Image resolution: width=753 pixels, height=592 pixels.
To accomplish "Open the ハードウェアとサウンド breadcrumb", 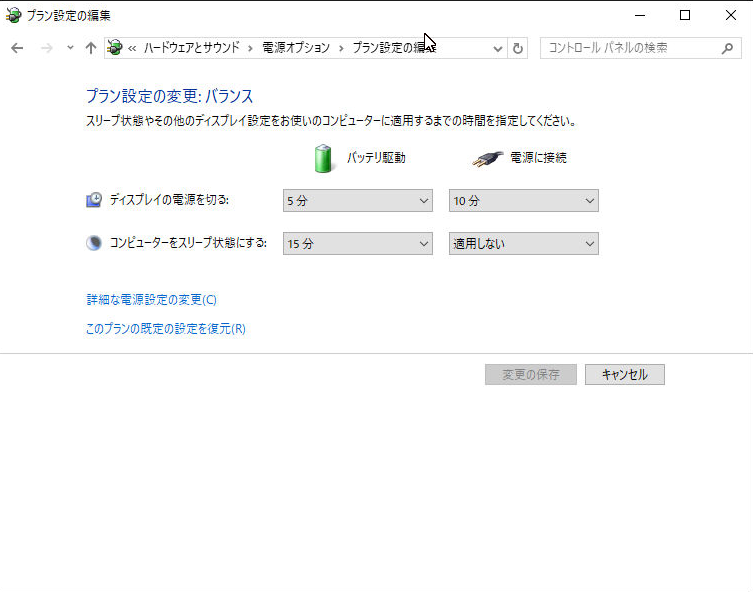I will click(x=192, y=48).
